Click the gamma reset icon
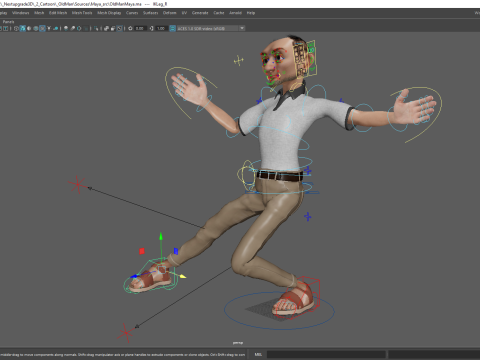This screenshot has height=360, width=480. [x=151, y=28]
